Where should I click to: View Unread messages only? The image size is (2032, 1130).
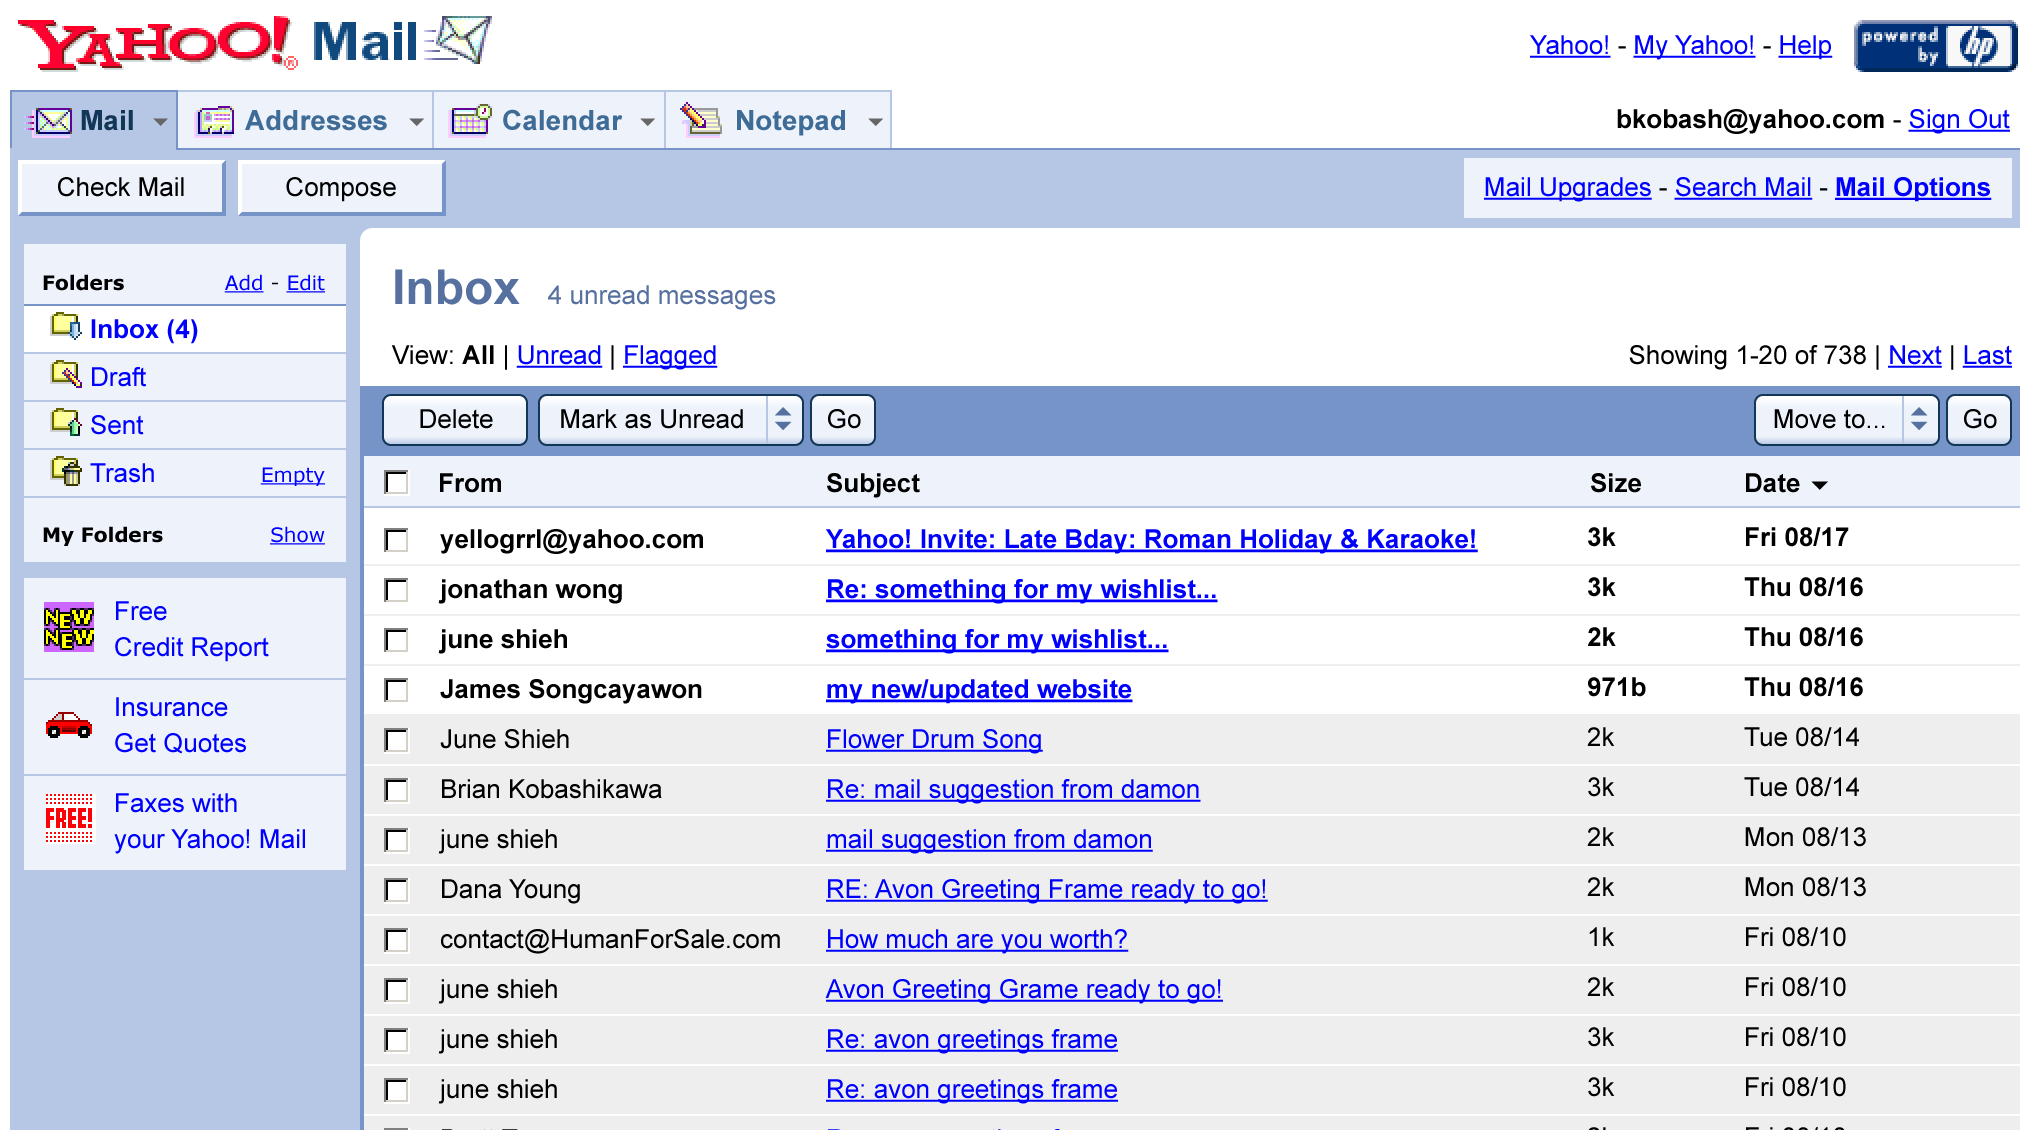[559, 355]
